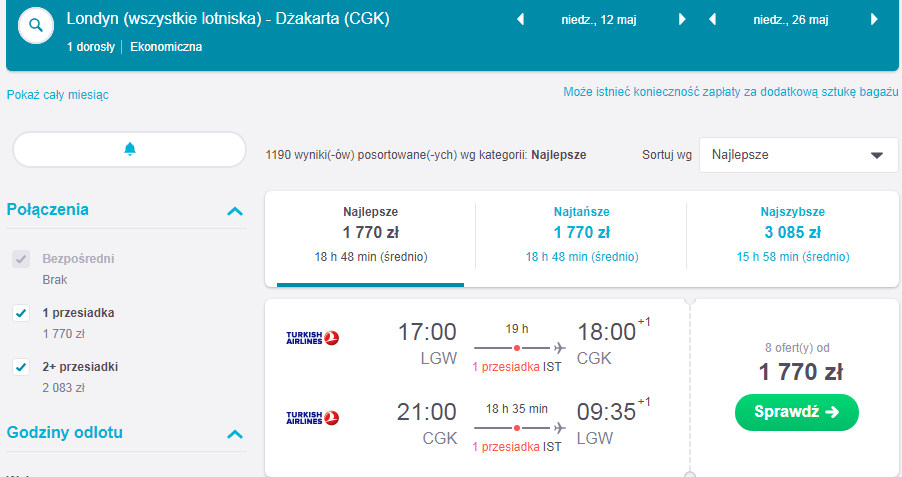Click the 8 ofert(y) od text
The width and height of the screenshot is (902, 477).
797,348
